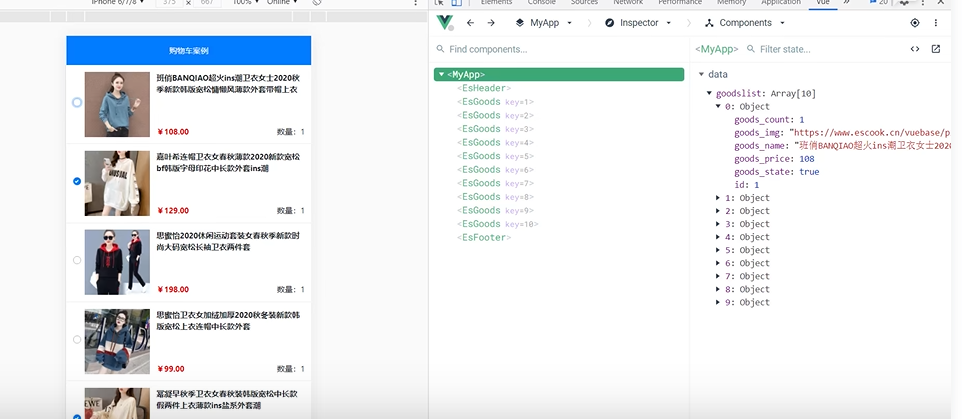
Task: Activate select component in page target icon
Action: [x=915, y=22]
